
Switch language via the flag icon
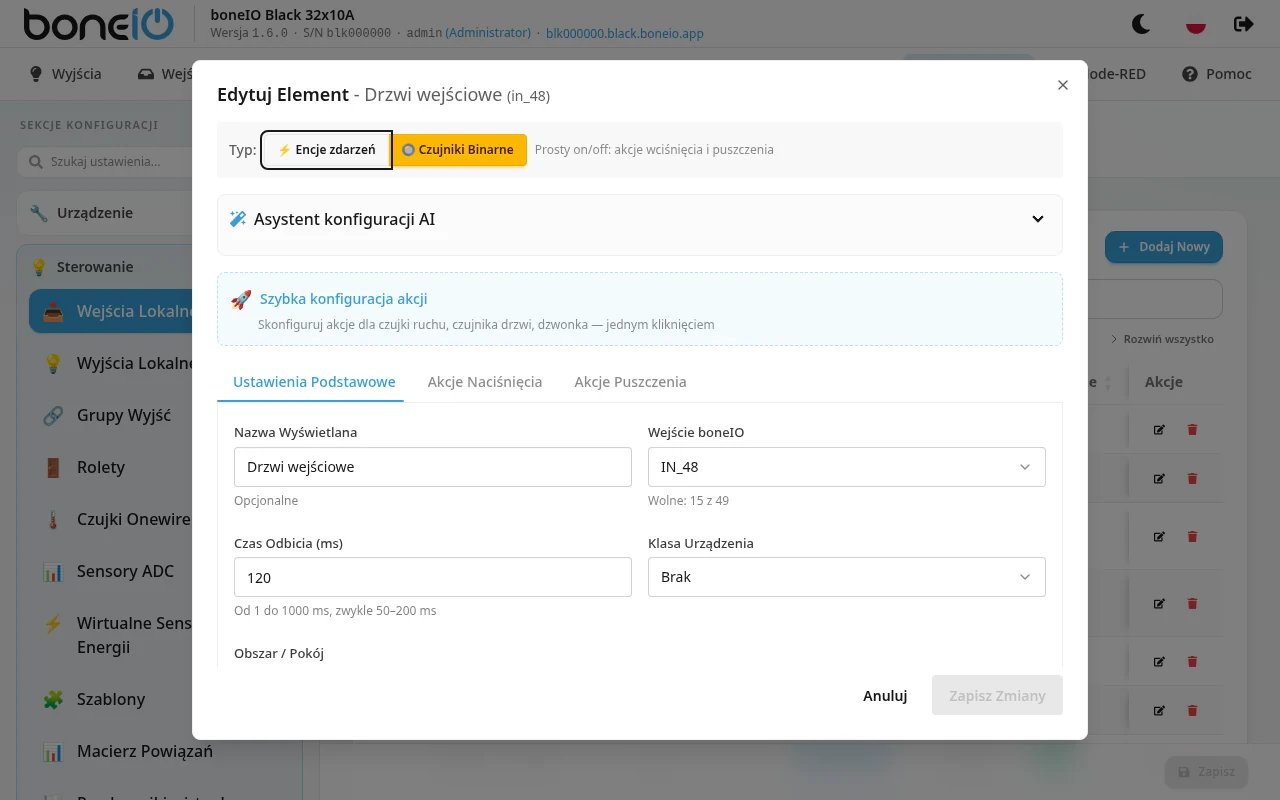coord(1195,23)
